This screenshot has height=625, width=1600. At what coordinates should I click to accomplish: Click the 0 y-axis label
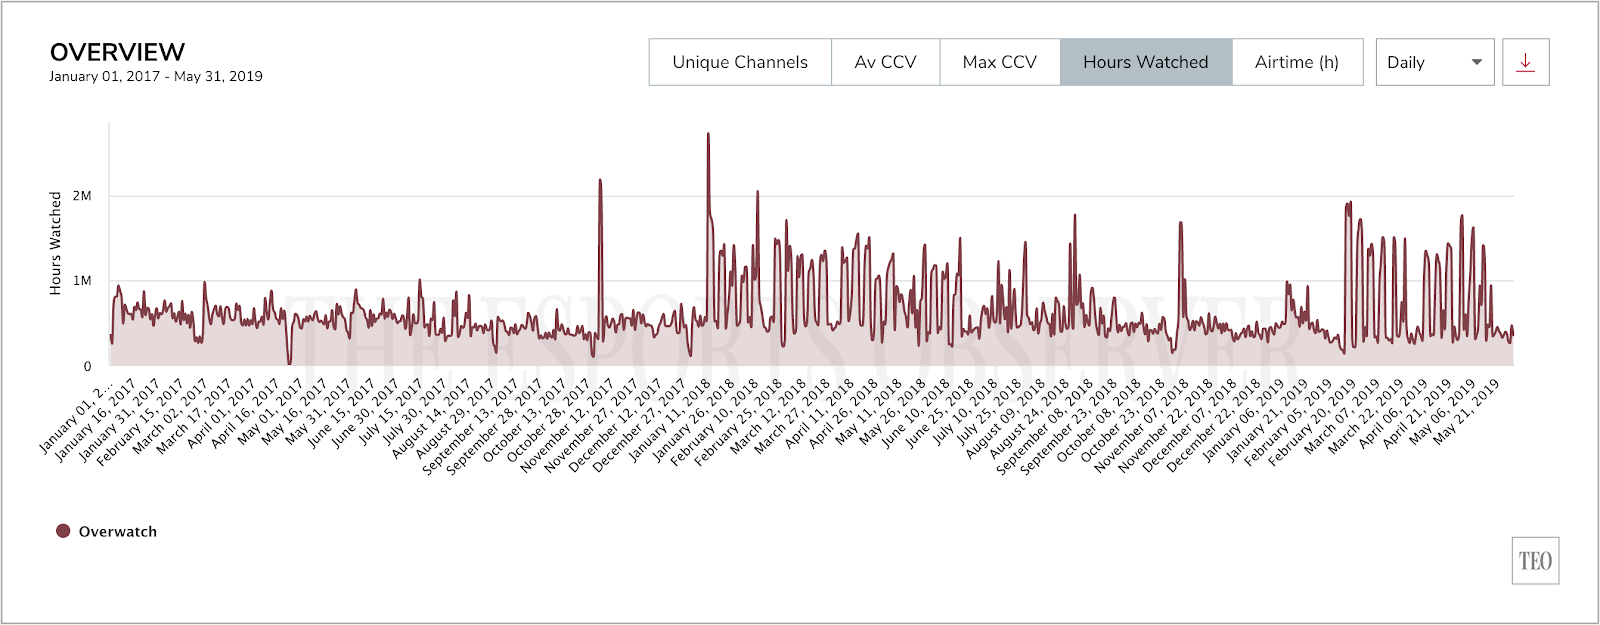87,366
